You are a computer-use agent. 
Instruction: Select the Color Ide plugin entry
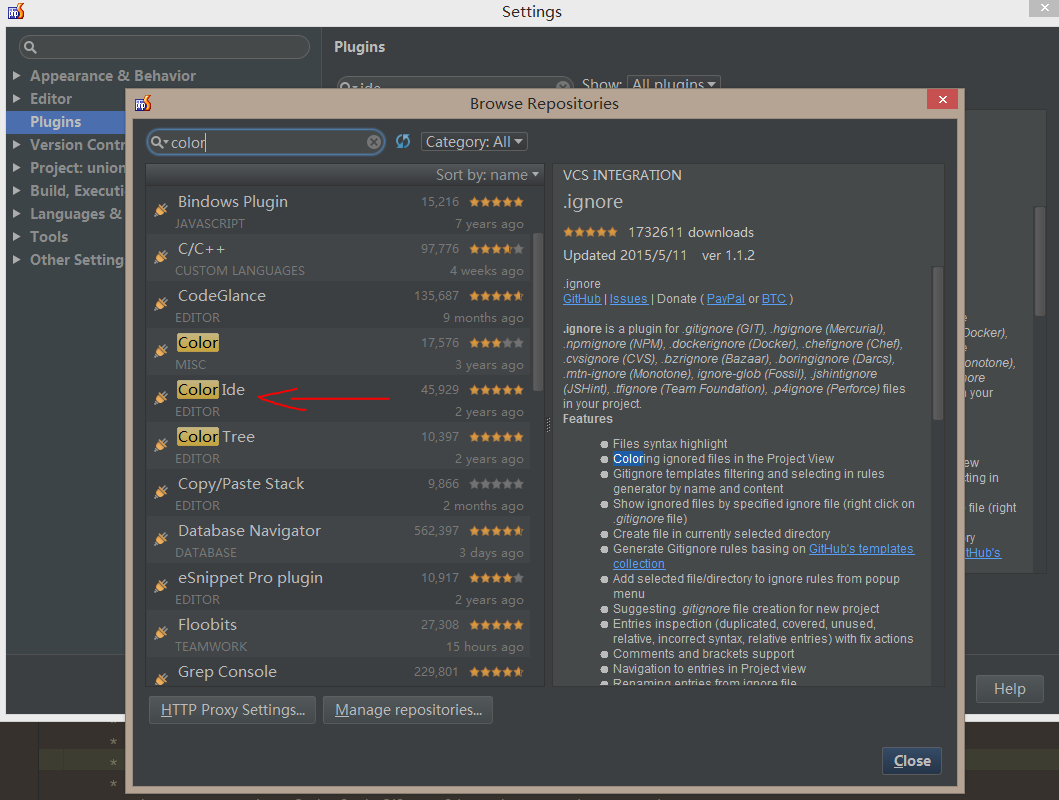pos(339,399)
